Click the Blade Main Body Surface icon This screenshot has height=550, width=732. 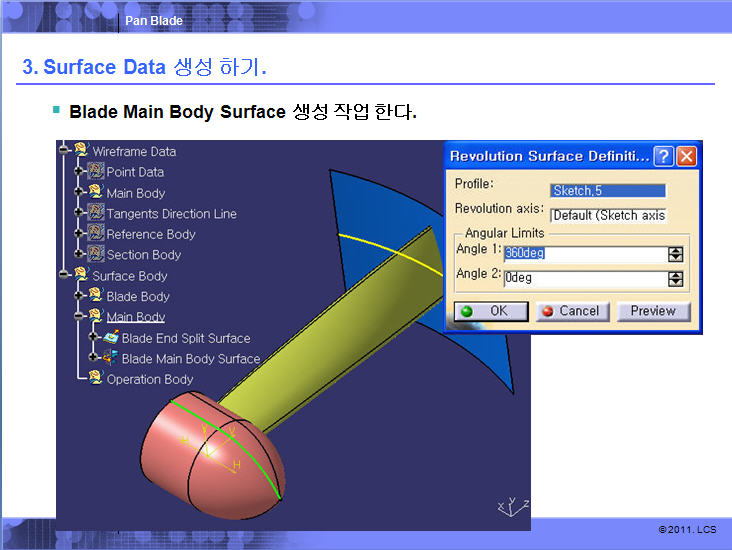click(110, 358)
